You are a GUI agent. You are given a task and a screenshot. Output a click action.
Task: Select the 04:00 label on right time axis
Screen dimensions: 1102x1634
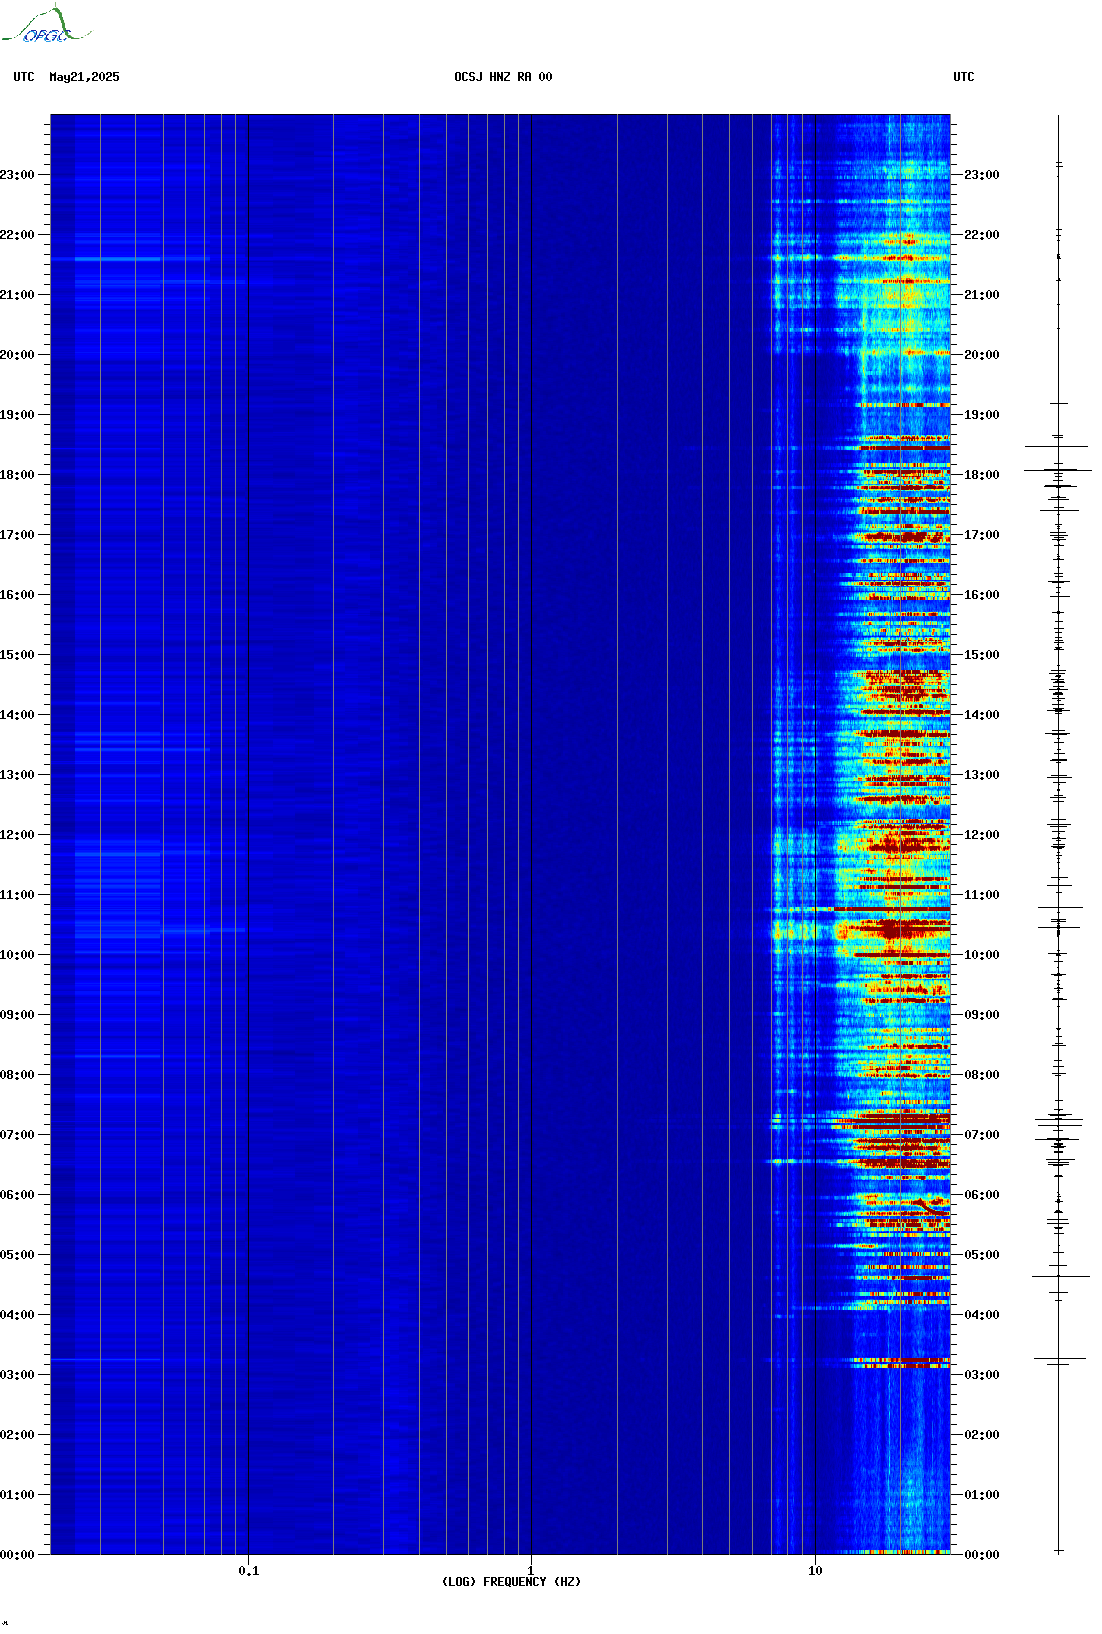point(982,1315)
